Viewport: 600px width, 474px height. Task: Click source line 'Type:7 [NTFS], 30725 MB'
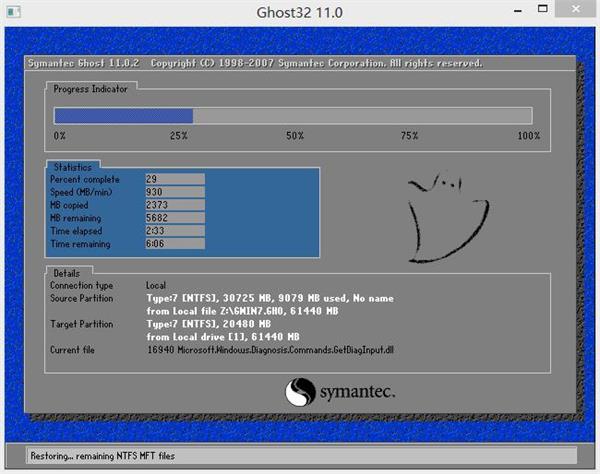coord(270,298)
